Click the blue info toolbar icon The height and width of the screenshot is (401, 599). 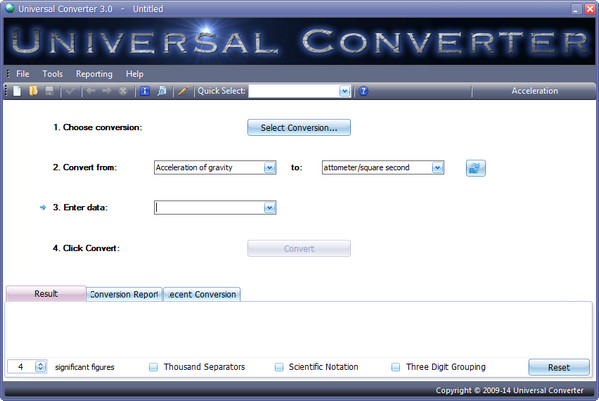point(145,91)
